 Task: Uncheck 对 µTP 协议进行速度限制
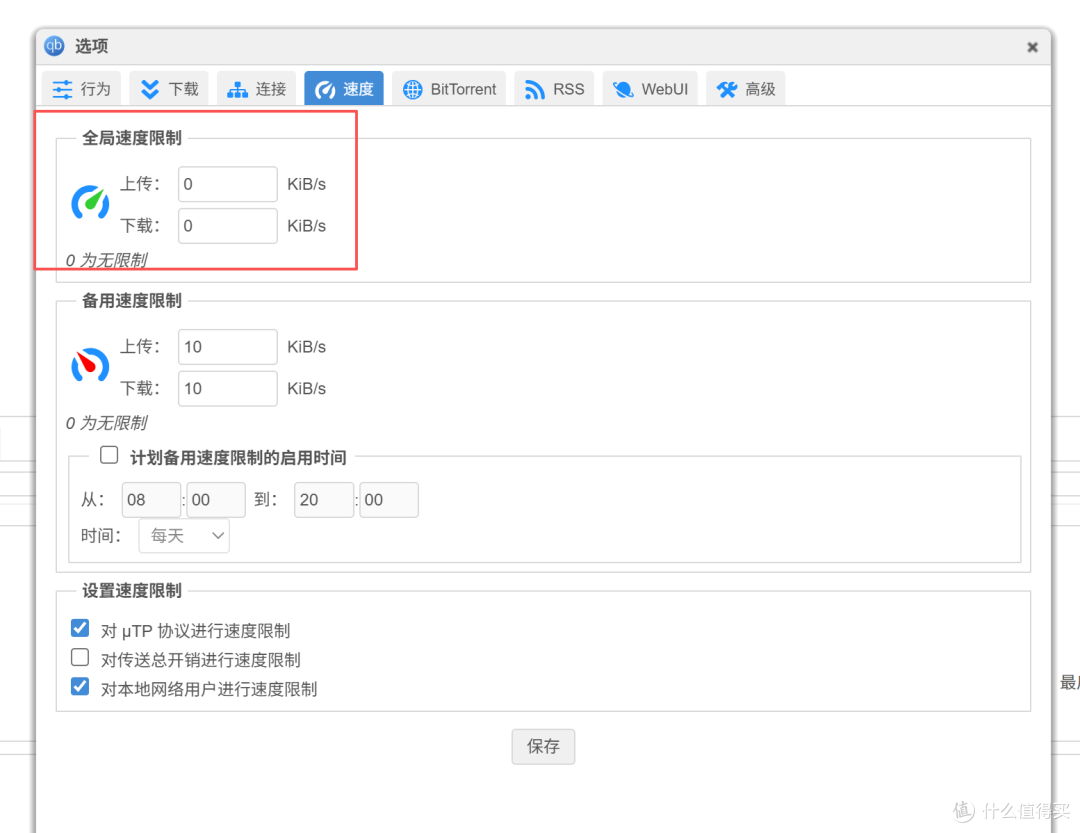[x=80, y=628]
